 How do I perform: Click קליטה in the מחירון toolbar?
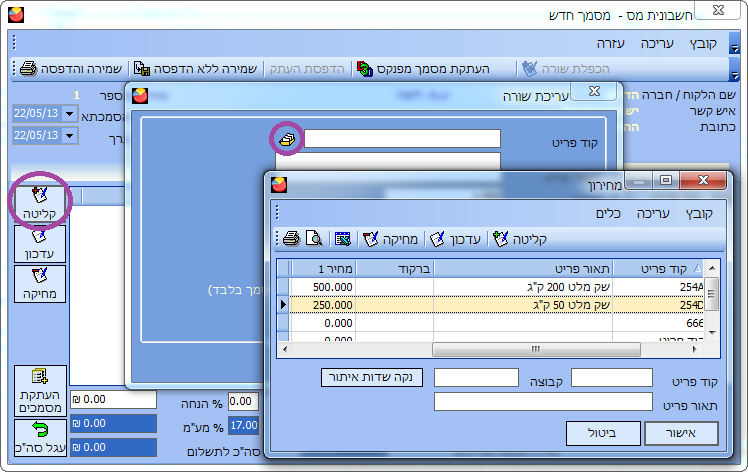pos(520,239)
